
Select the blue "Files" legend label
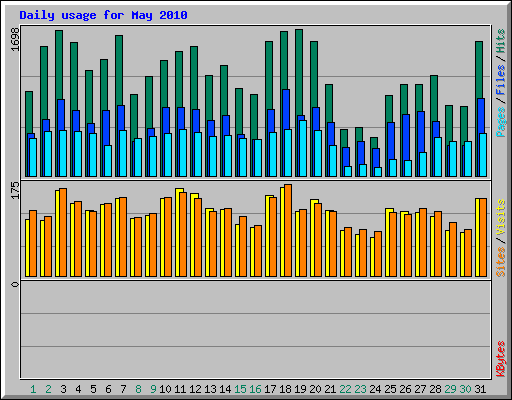[501, 80]
